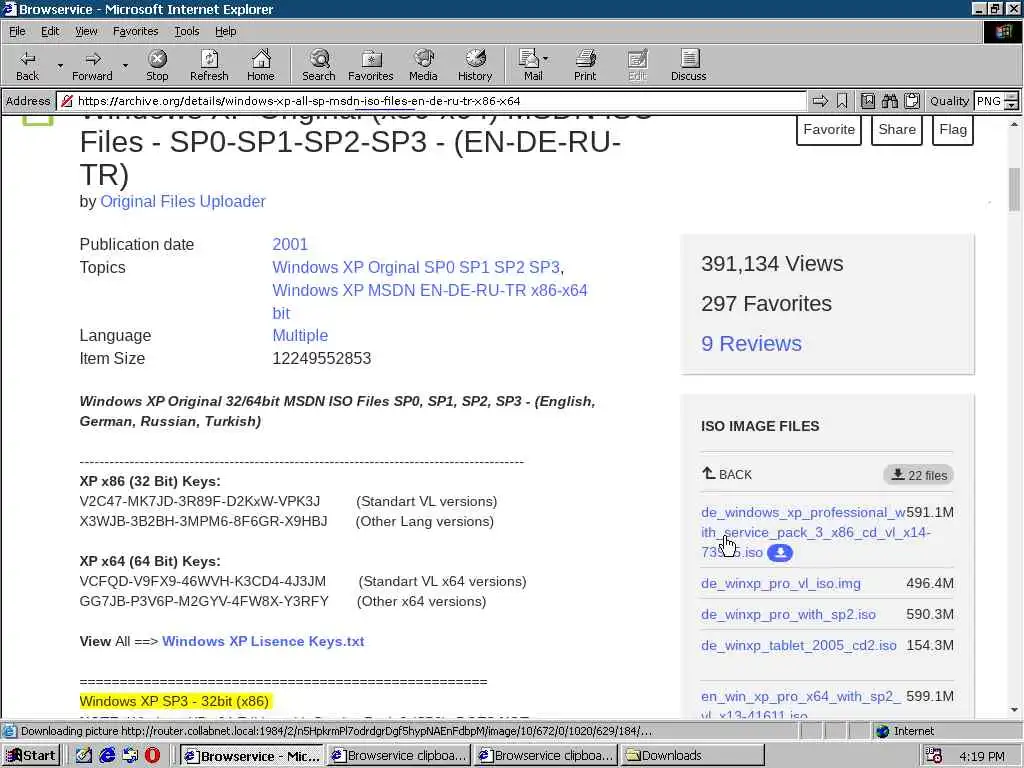Open de_winxp_tablet_2005_cd2.iso file link

(799, 645)
